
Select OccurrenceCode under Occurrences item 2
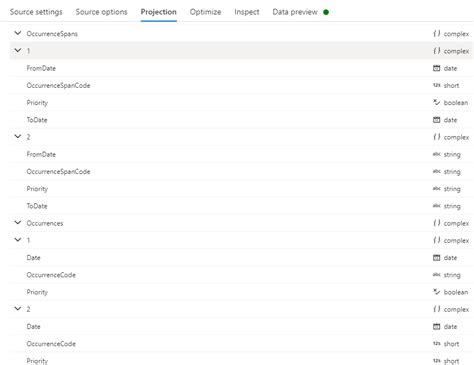point(51,344)
